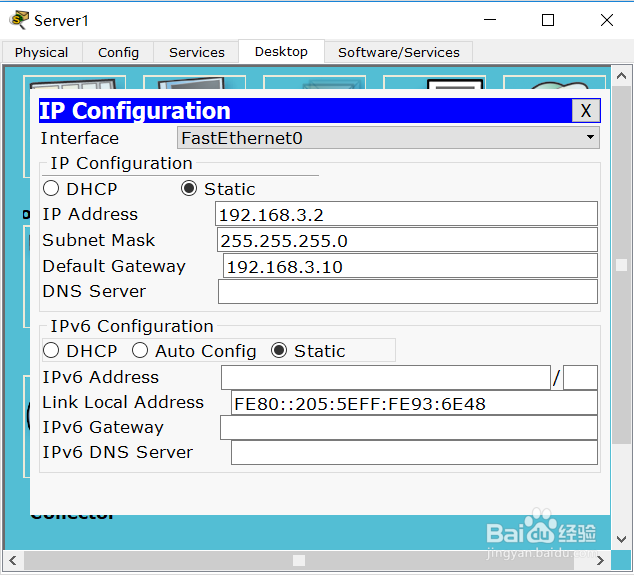The image size is (634, 575).
Task: Select the IPv6 DHCP radio button
Action: click(x=51, y=351)
